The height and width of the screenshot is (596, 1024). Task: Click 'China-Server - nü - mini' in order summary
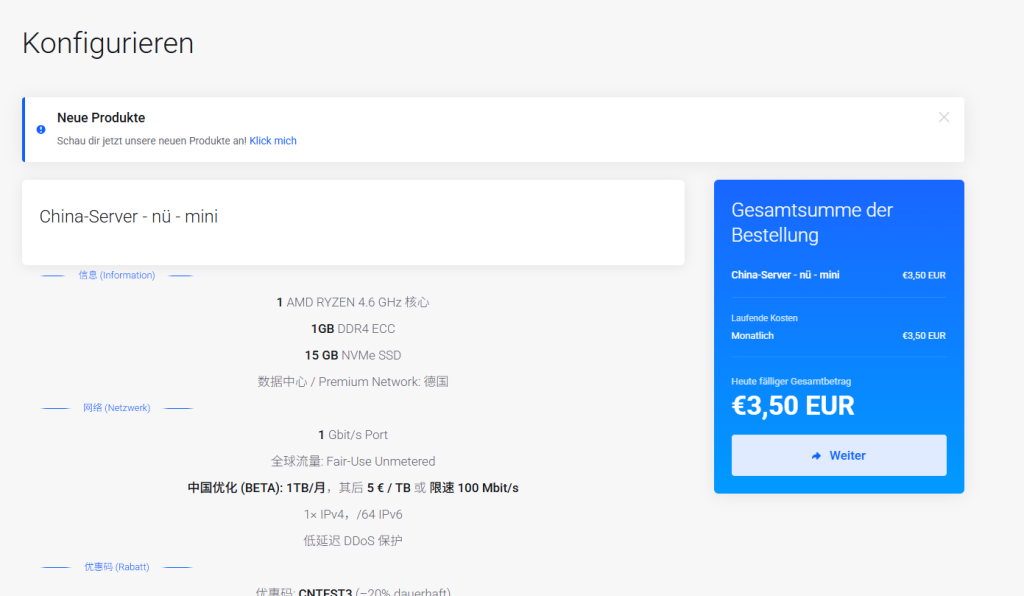[785, 275]
